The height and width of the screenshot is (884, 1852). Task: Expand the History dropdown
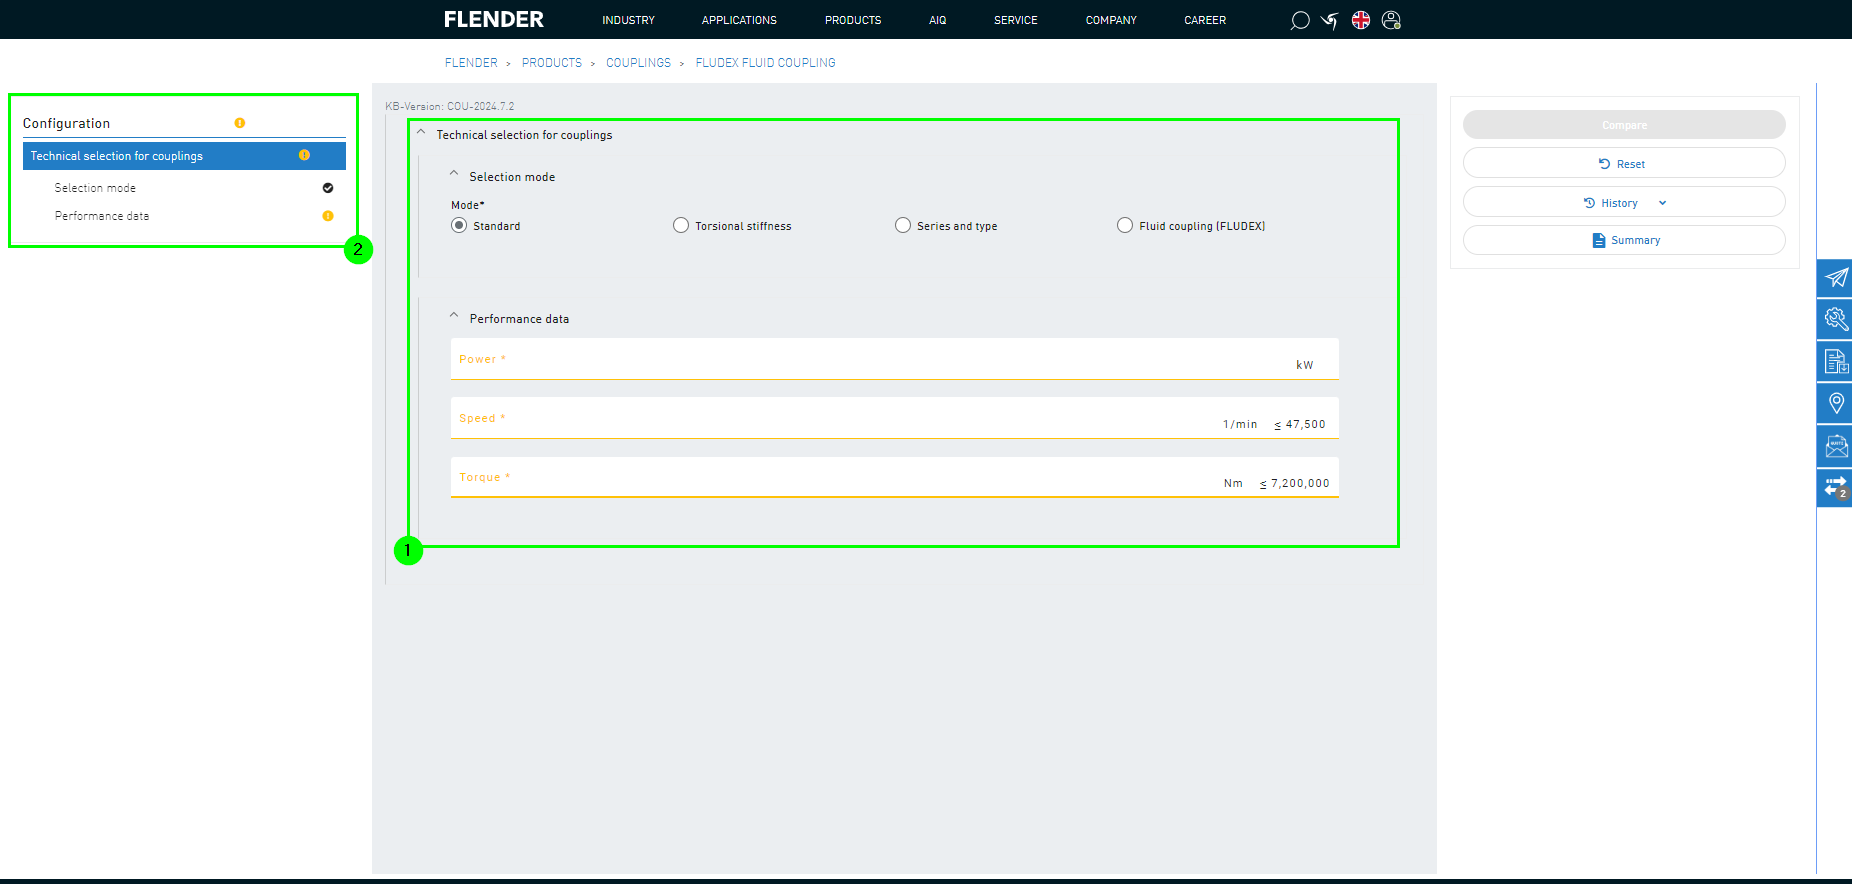[1624, 202]
